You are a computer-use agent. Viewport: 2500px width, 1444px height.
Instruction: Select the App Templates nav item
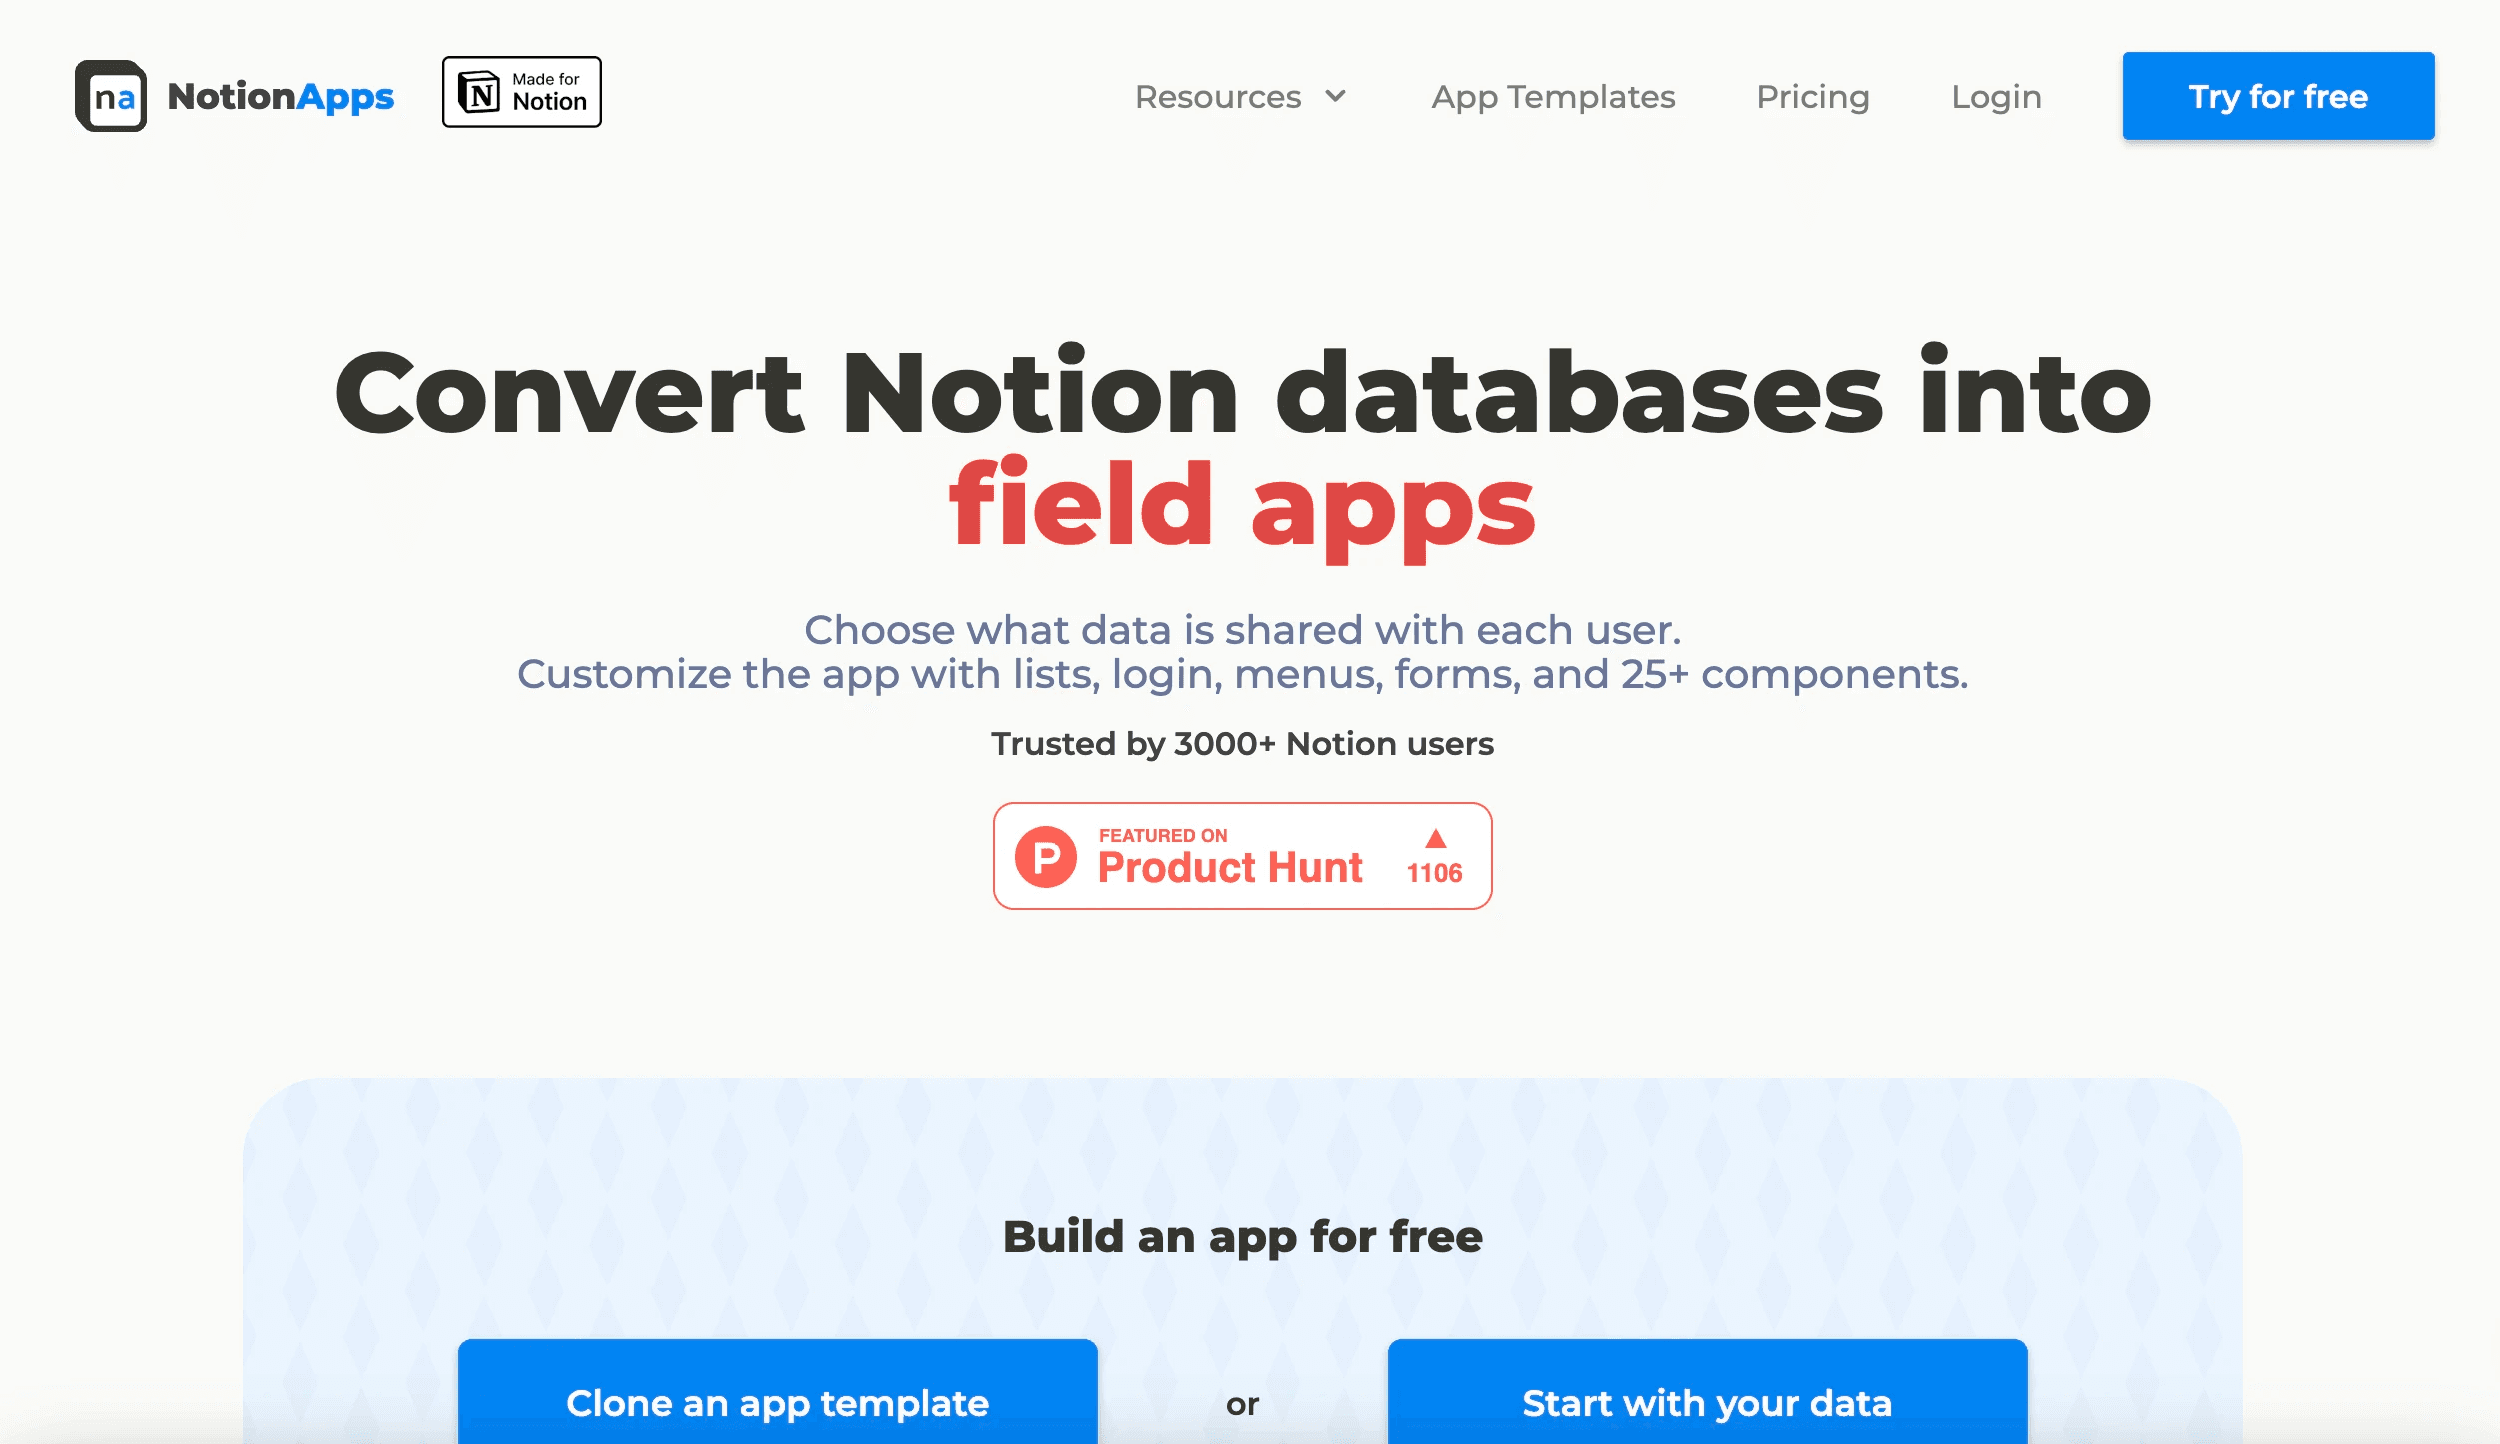coord(1552,95)
